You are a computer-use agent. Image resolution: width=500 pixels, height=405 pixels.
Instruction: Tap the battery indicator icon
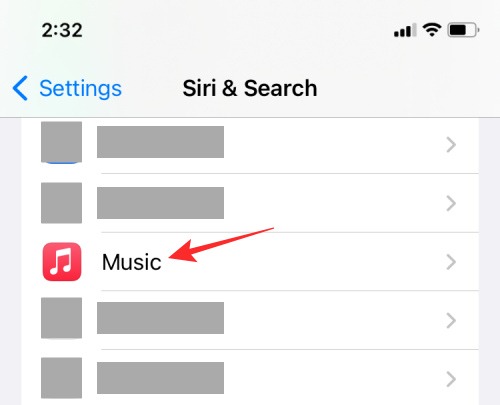(463, 30)
